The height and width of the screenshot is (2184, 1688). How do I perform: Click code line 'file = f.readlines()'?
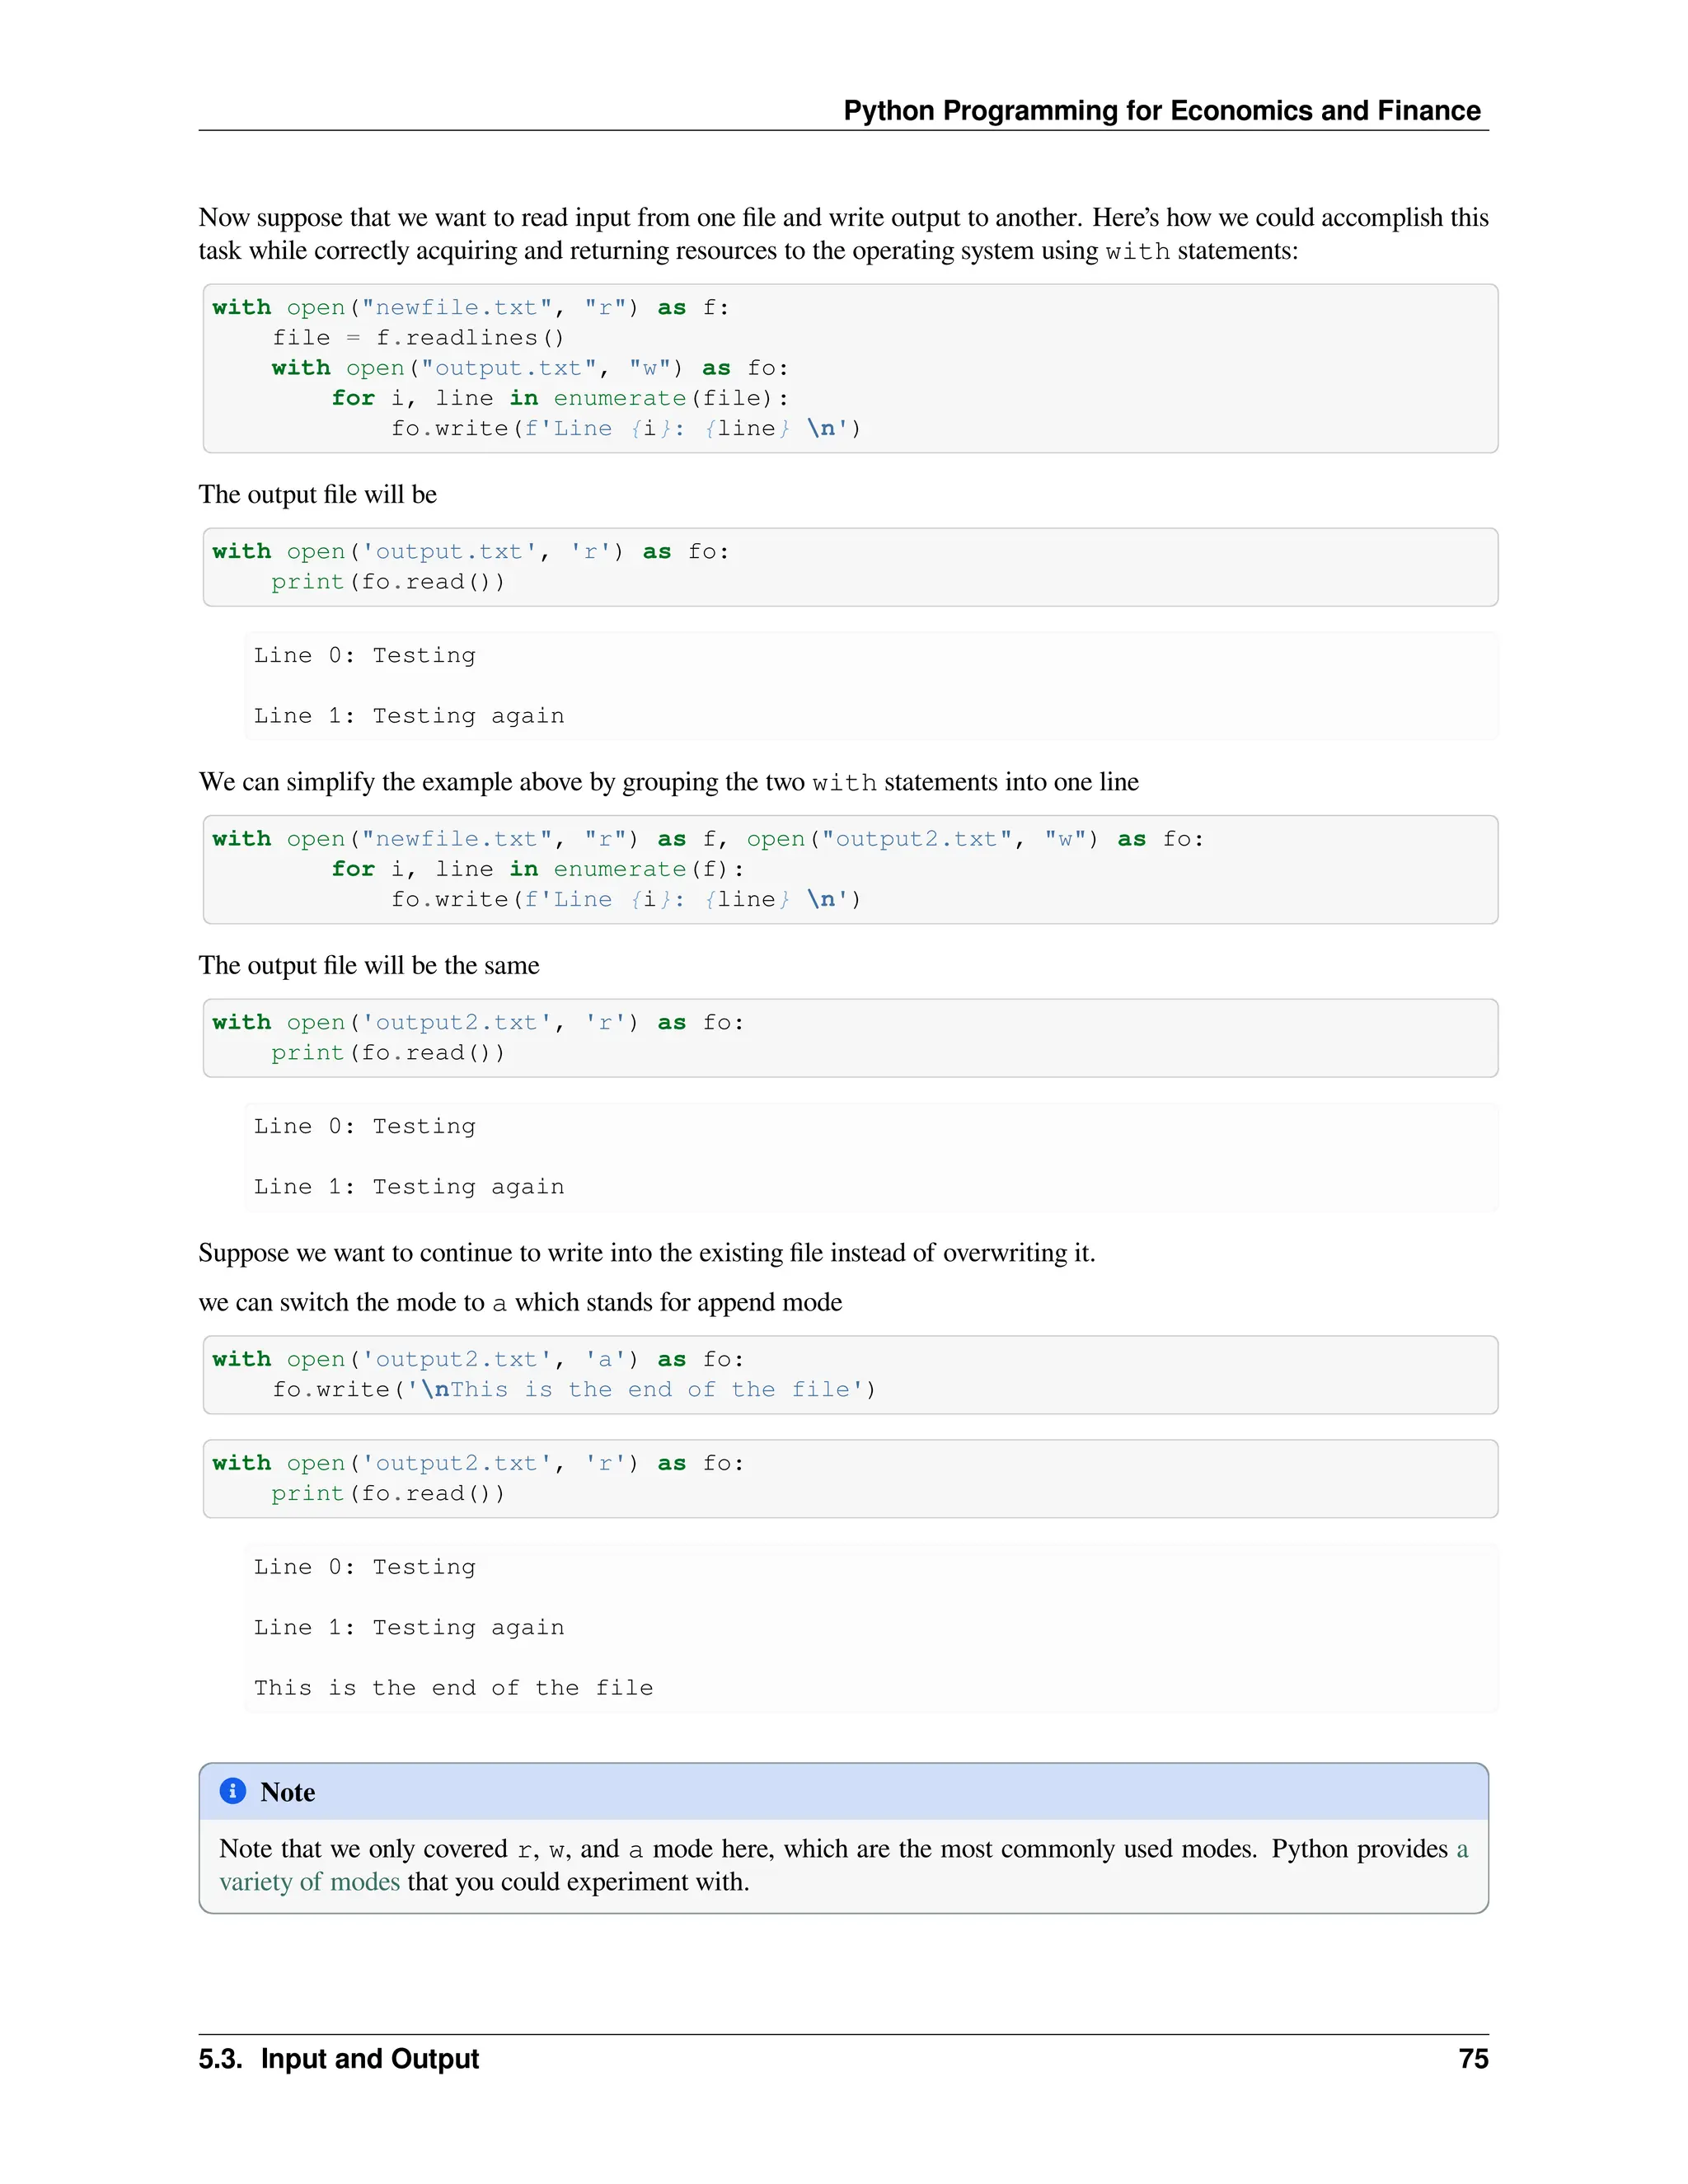(418, 338)
